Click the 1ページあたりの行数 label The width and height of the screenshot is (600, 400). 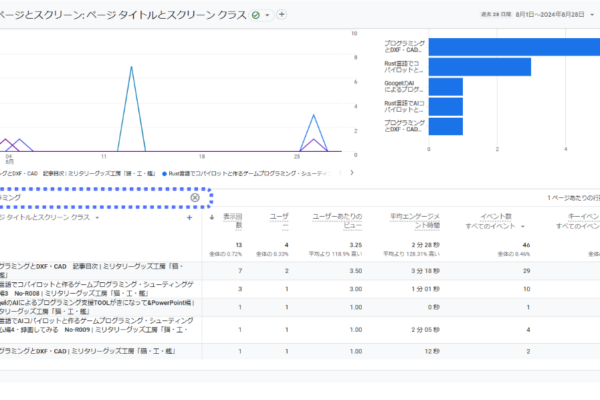[x=573, y=198]
